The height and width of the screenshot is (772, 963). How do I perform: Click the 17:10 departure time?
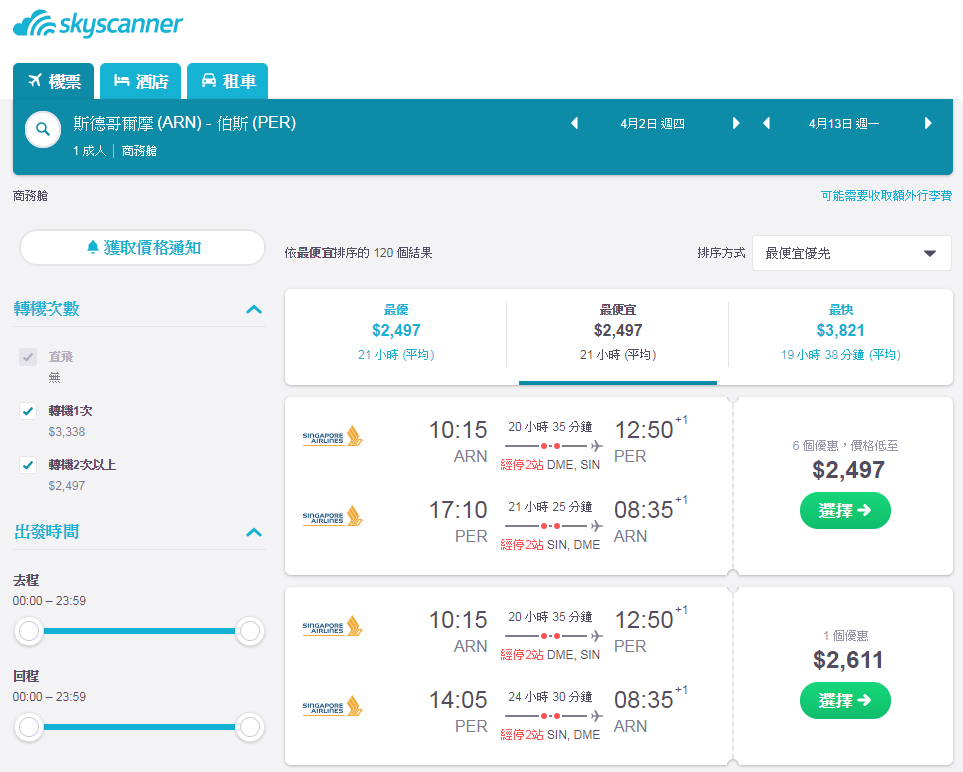coord(458,510)
